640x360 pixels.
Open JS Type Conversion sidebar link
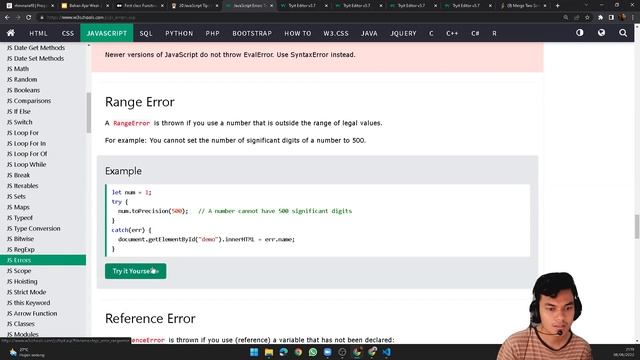(33, 229)
